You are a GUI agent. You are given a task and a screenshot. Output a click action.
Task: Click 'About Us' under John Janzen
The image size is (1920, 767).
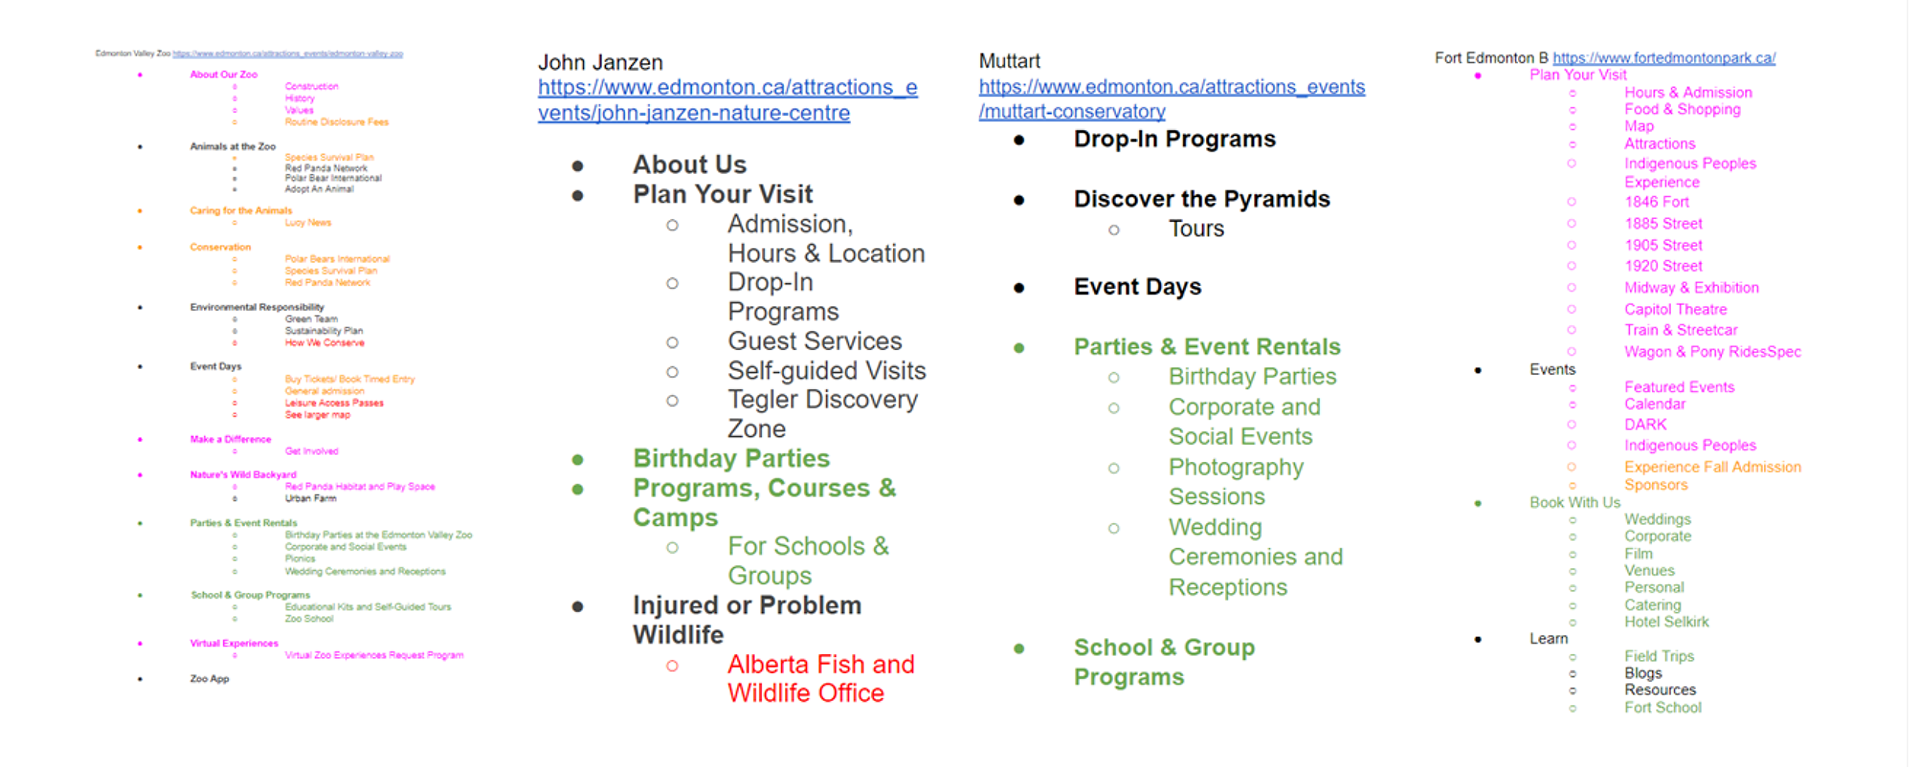click(x=690, y=165)
